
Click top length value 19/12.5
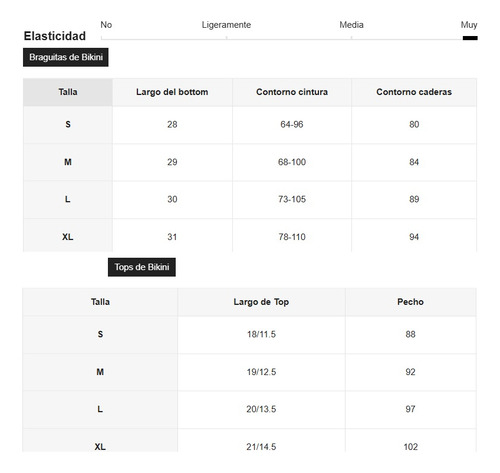pos(261,372)
